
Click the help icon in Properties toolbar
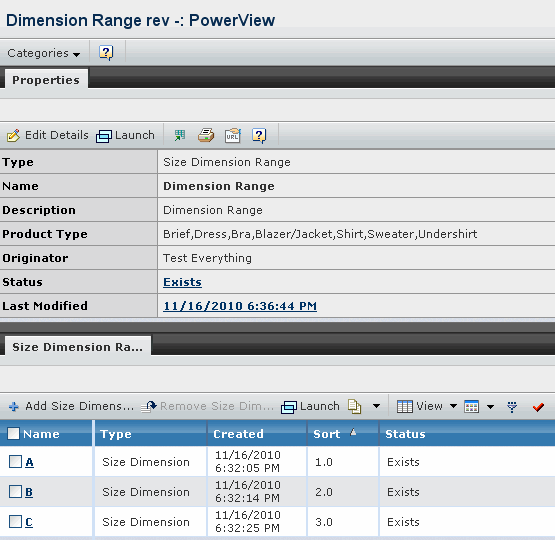[x=259, y=135]
